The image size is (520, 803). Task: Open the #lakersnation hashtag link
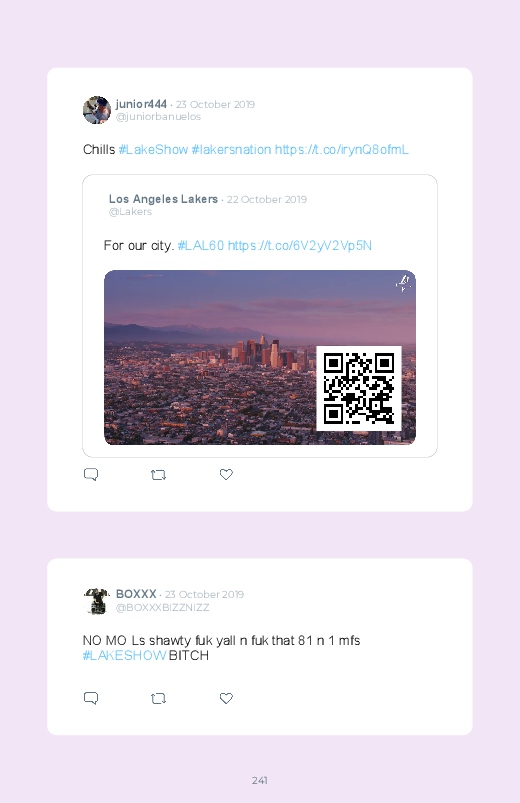231,150
